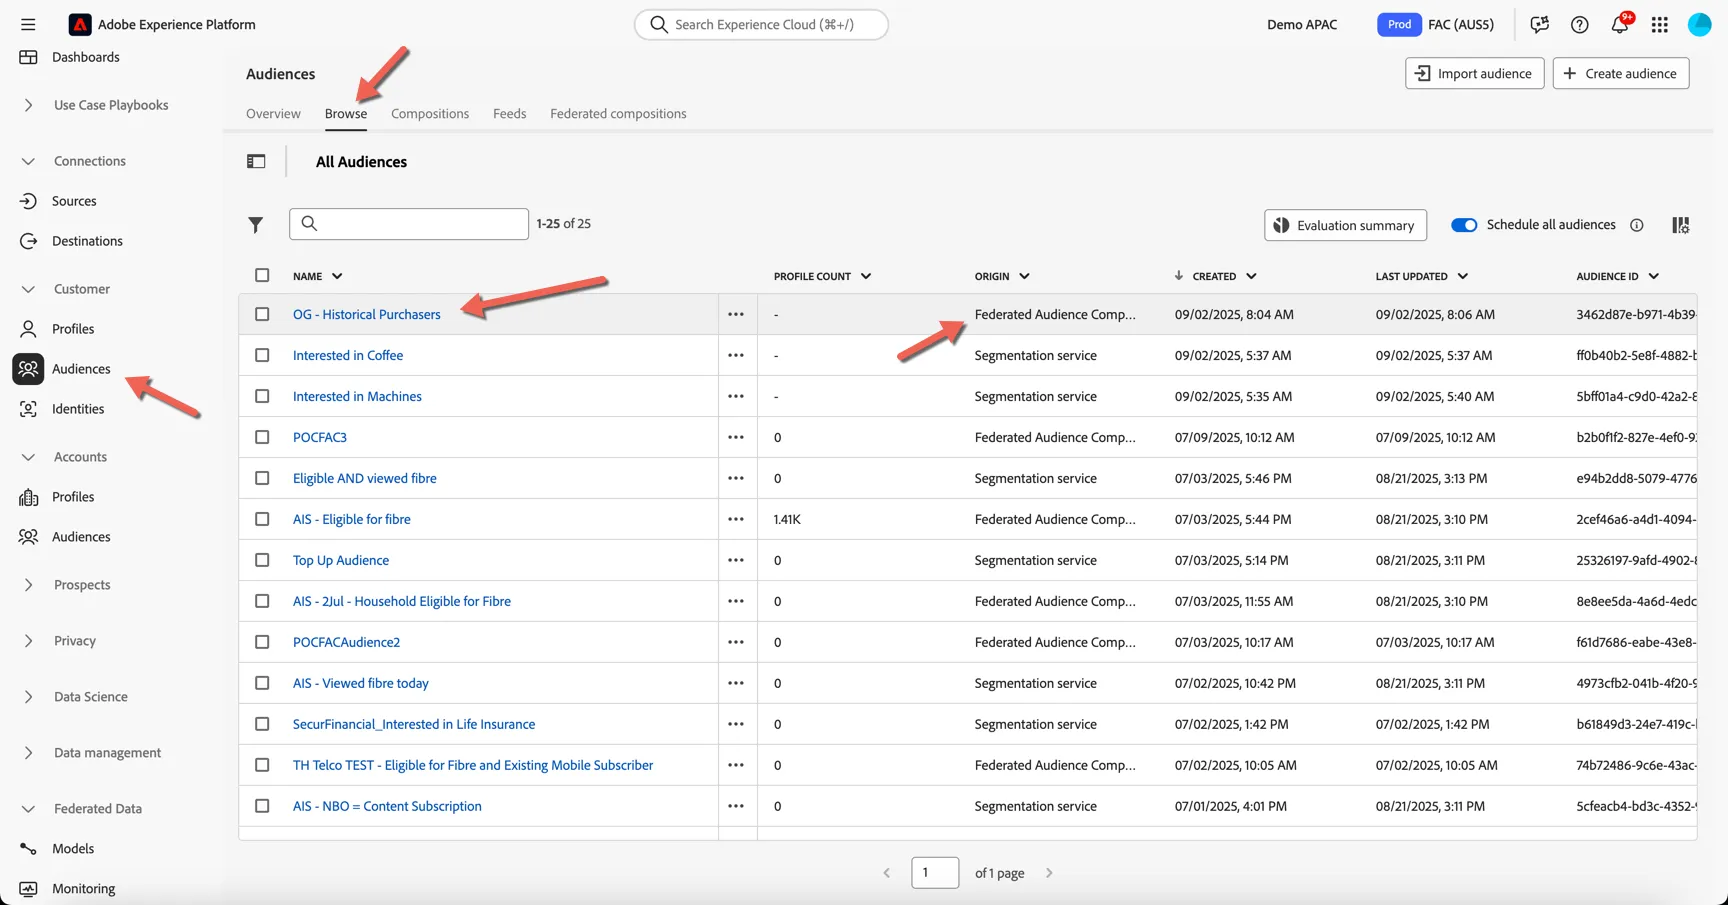Select the checkbox for POCFAC3
1728x905 pixels.
point(262,437)
